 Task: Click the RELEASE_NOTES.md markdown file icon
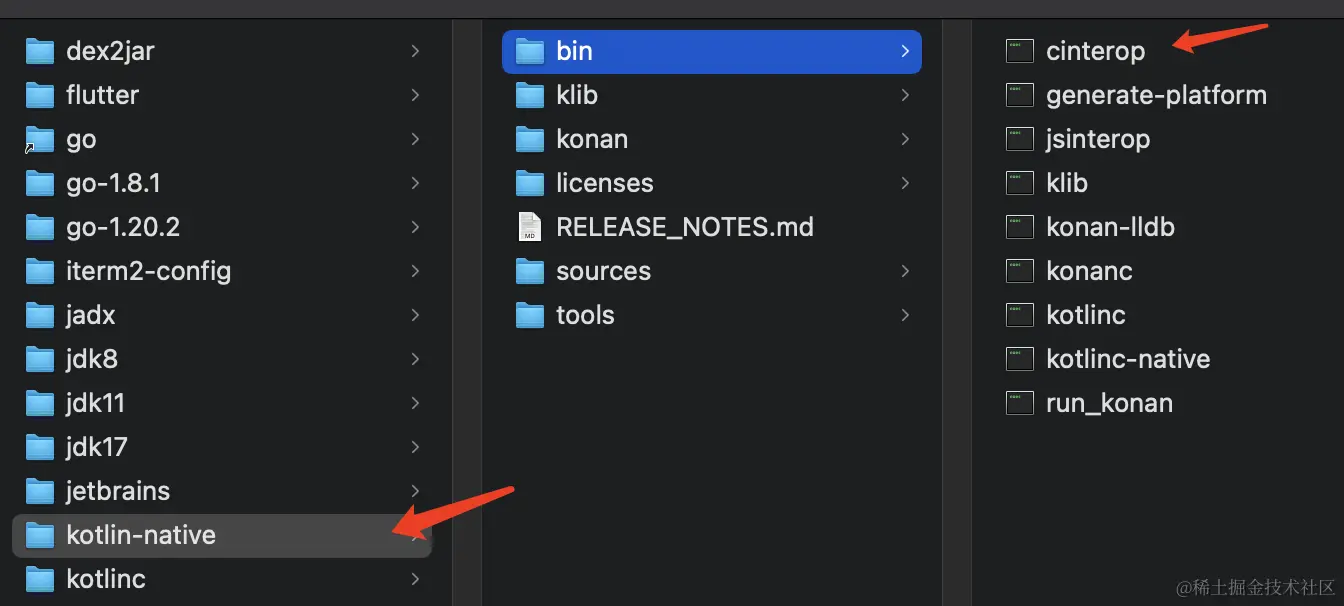coord(529,227)
